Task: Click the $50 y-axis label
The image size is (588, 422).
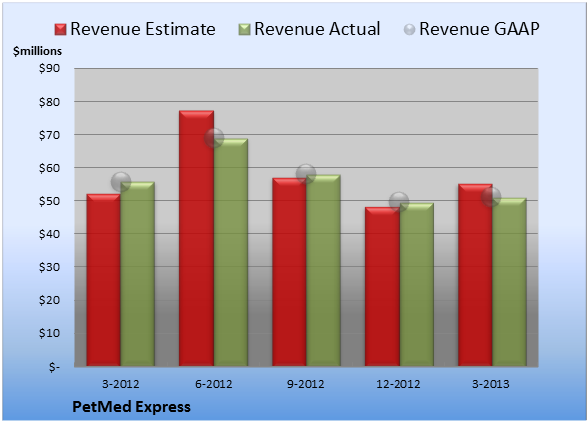Action: [49, 201]
